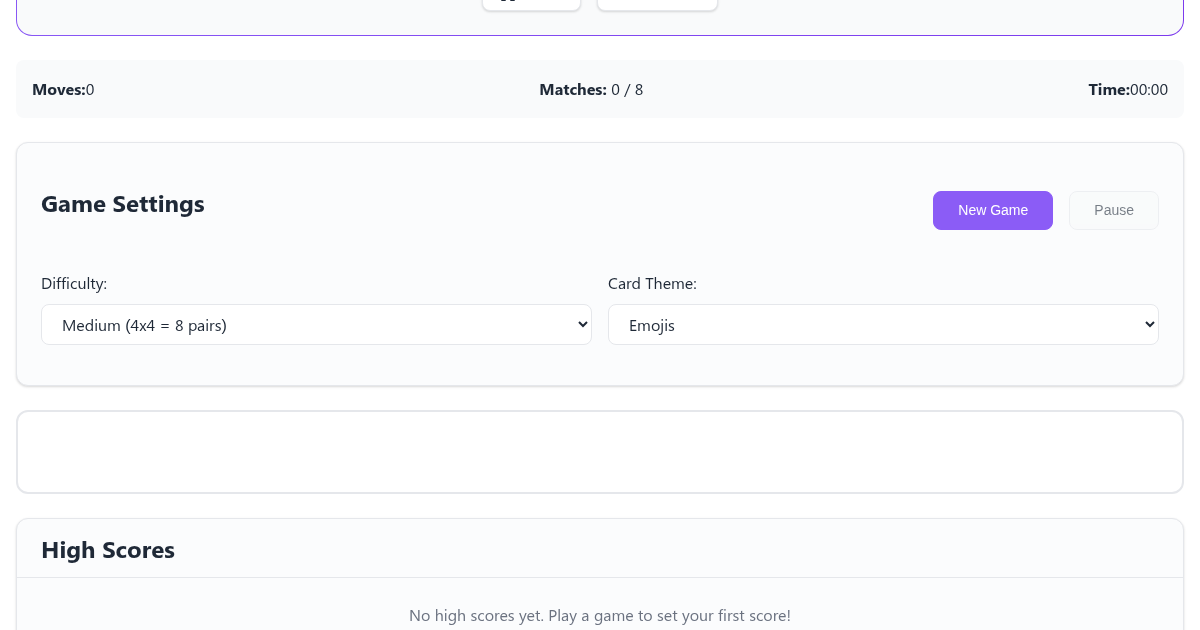Click the chevron arrow of Difficulty select
1200x630 pixels.
click(x=583, y=325)
